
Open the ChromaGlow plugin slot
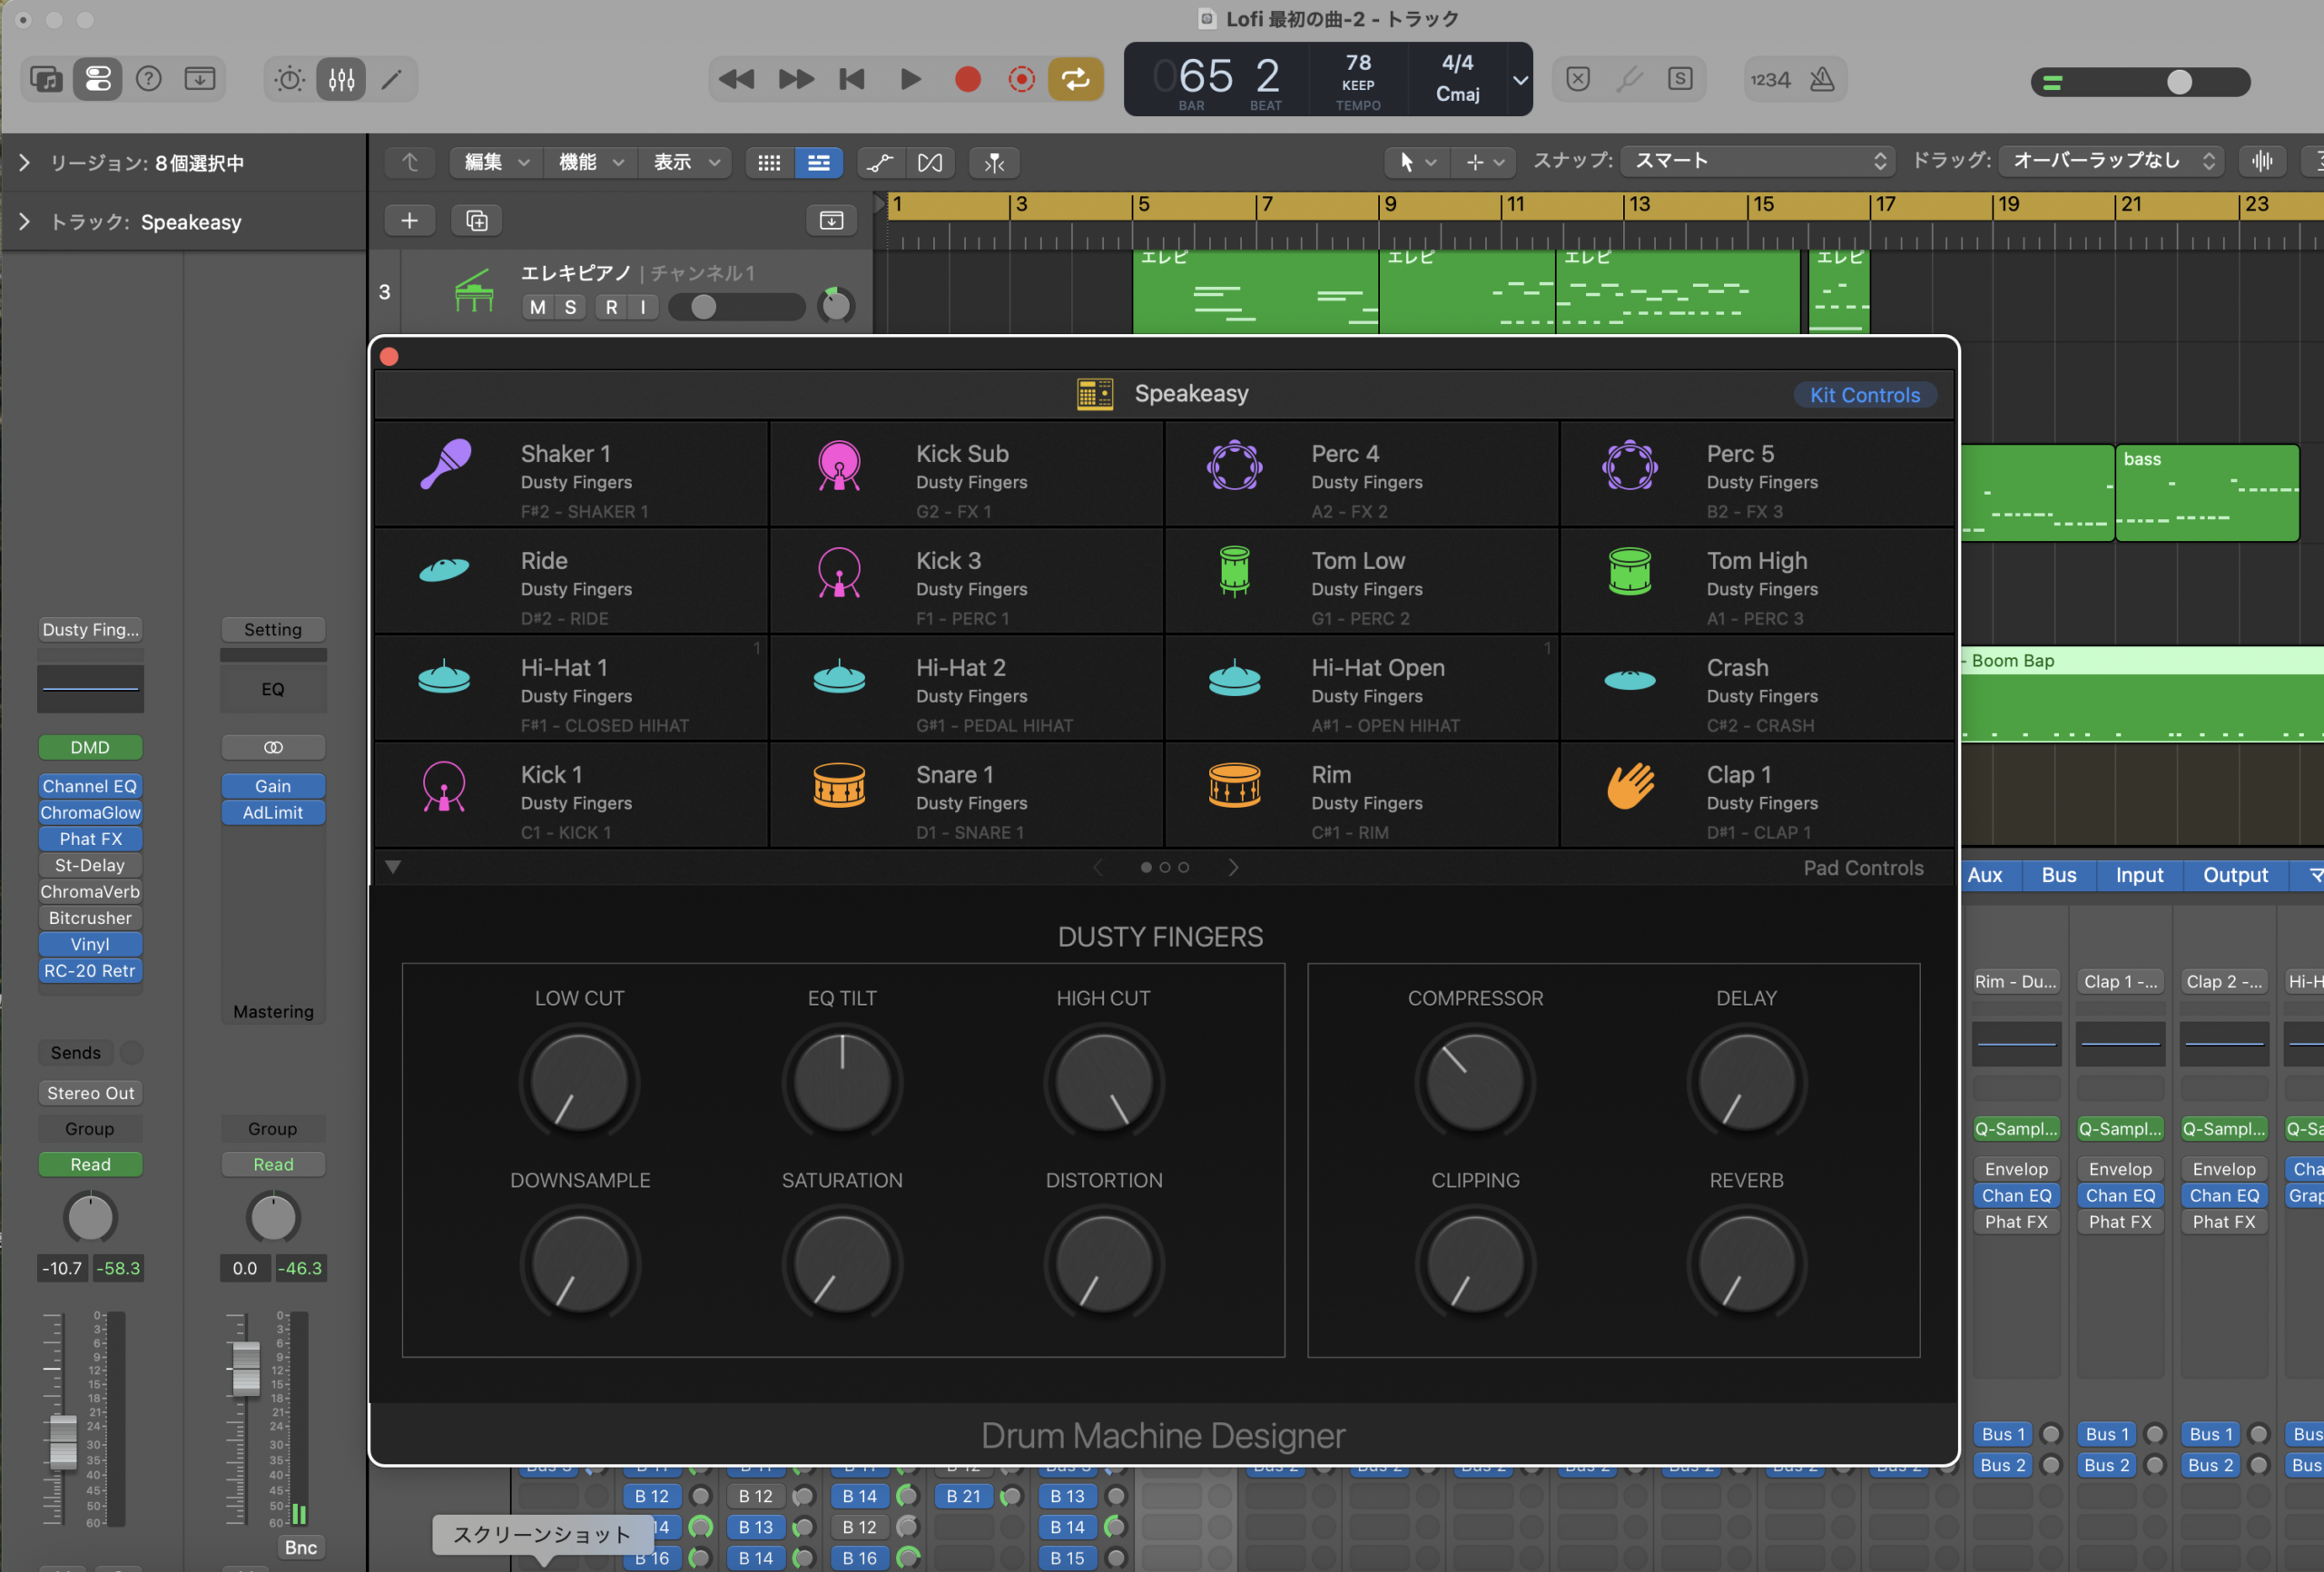pyautogui.click(x=90, y=812)
